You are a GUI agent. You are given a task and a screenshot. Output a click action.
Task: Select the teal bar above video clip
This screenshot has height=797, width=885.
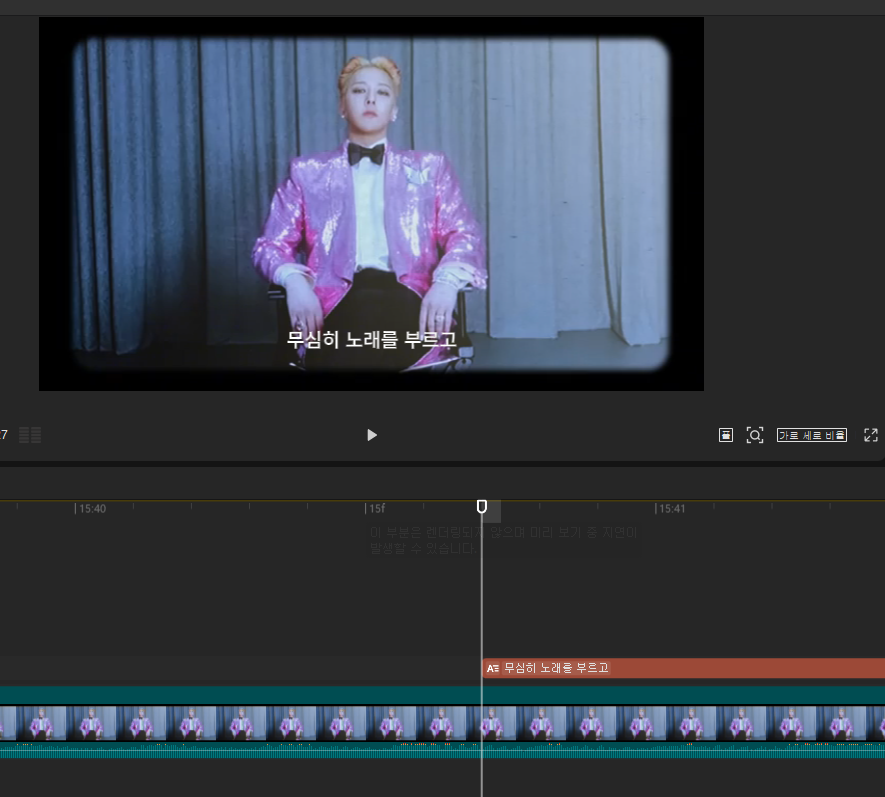tap(442, 695)
